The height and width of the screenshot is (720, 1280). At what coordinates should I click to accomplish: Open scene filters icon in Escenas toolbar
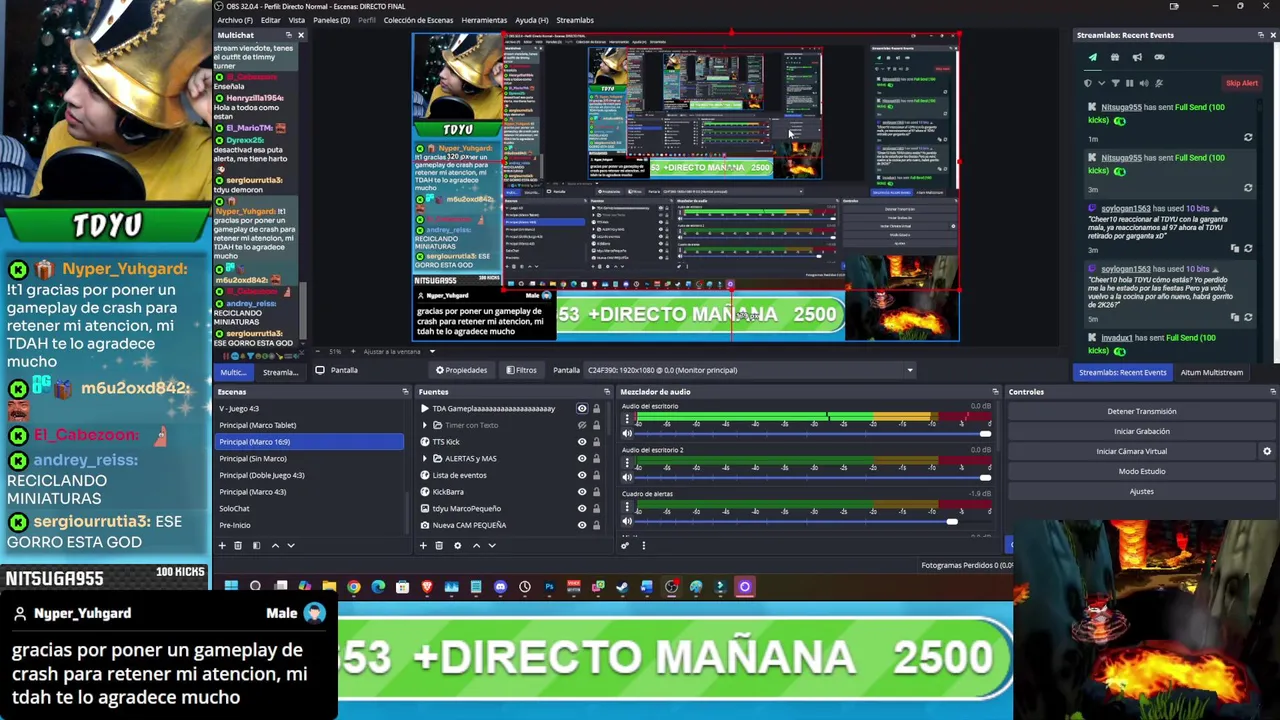pyautogui.click(x=256, y=545)
